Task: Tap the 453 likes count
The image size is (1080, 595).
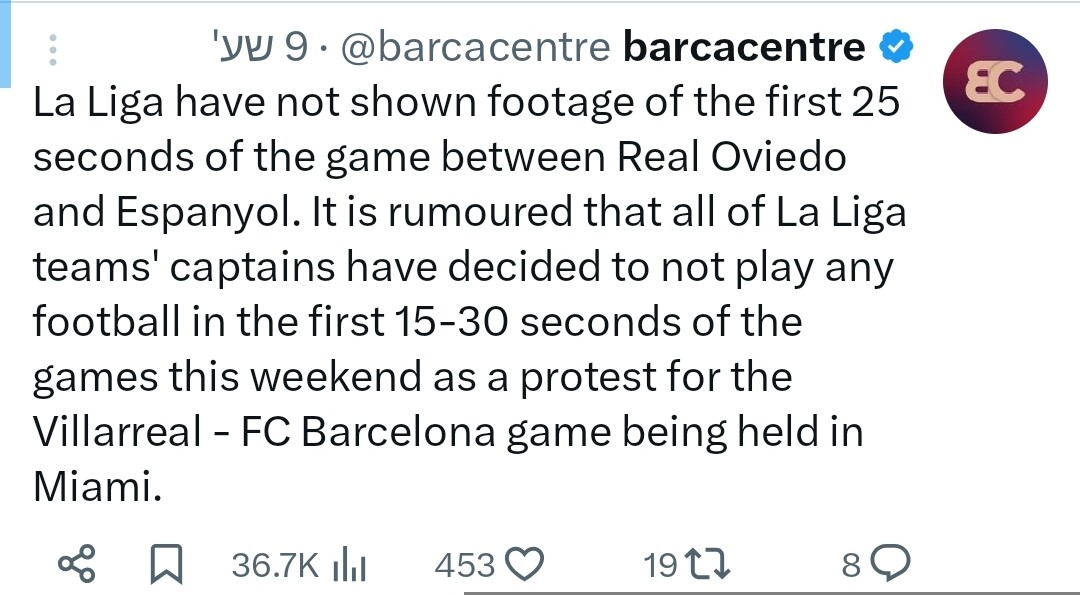Action: click(x=465, y=566)
